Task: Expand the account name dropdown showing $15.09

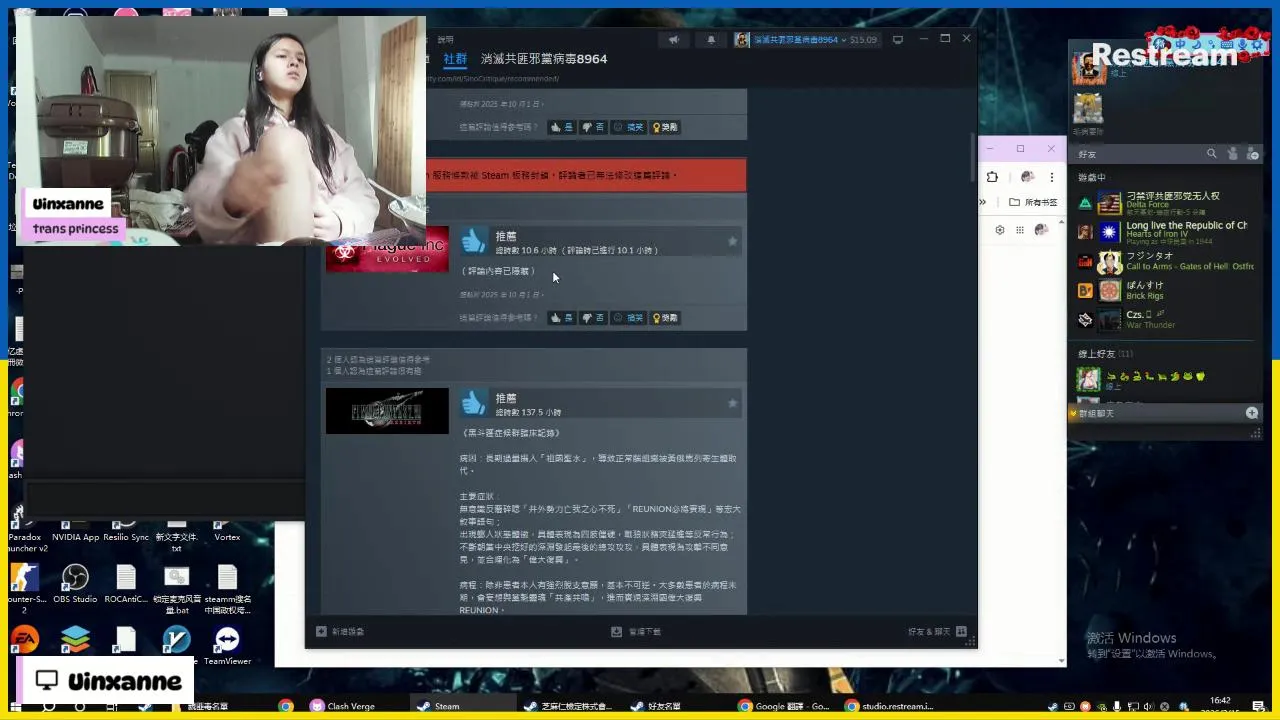Action: pyautogui.click(x=806, y=40)
